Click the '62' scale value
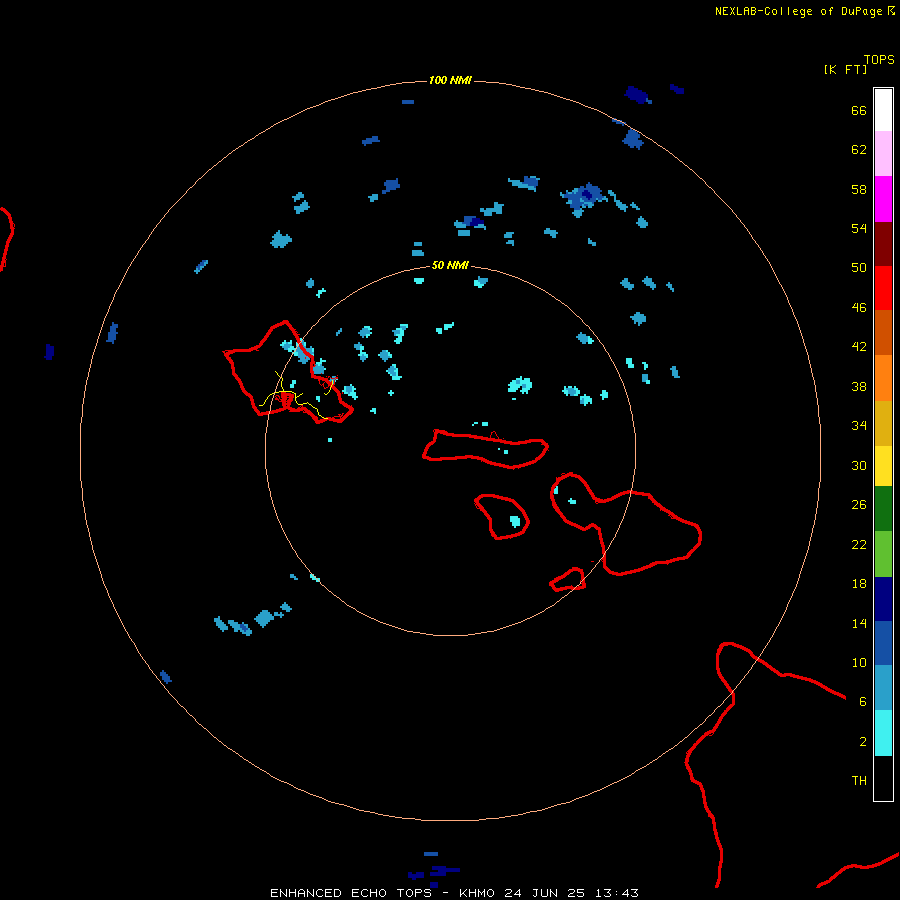The height and width of the screenshot is (900, 900). point(859,150)
